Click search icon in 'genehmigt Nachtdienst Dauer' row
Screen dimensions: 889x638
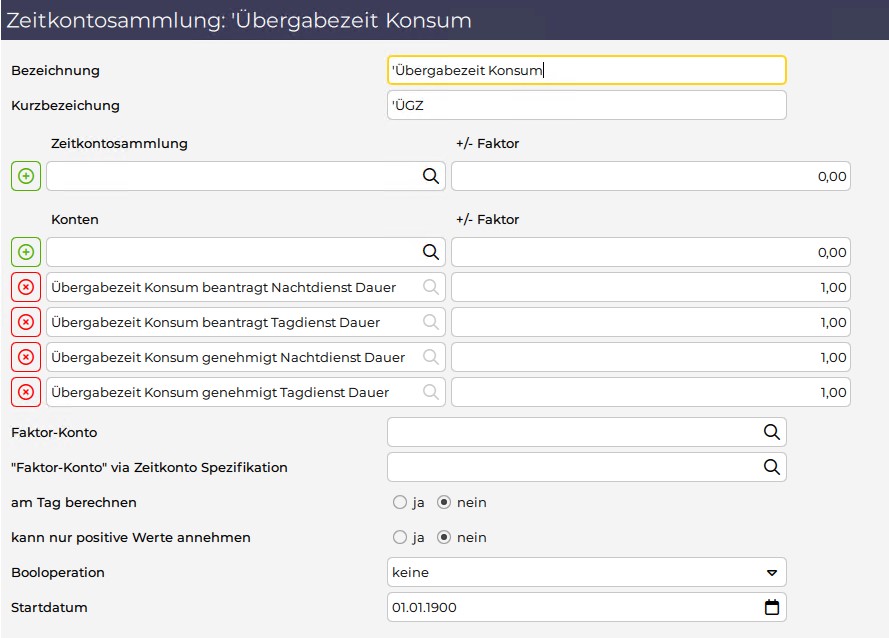coord(431,357)
